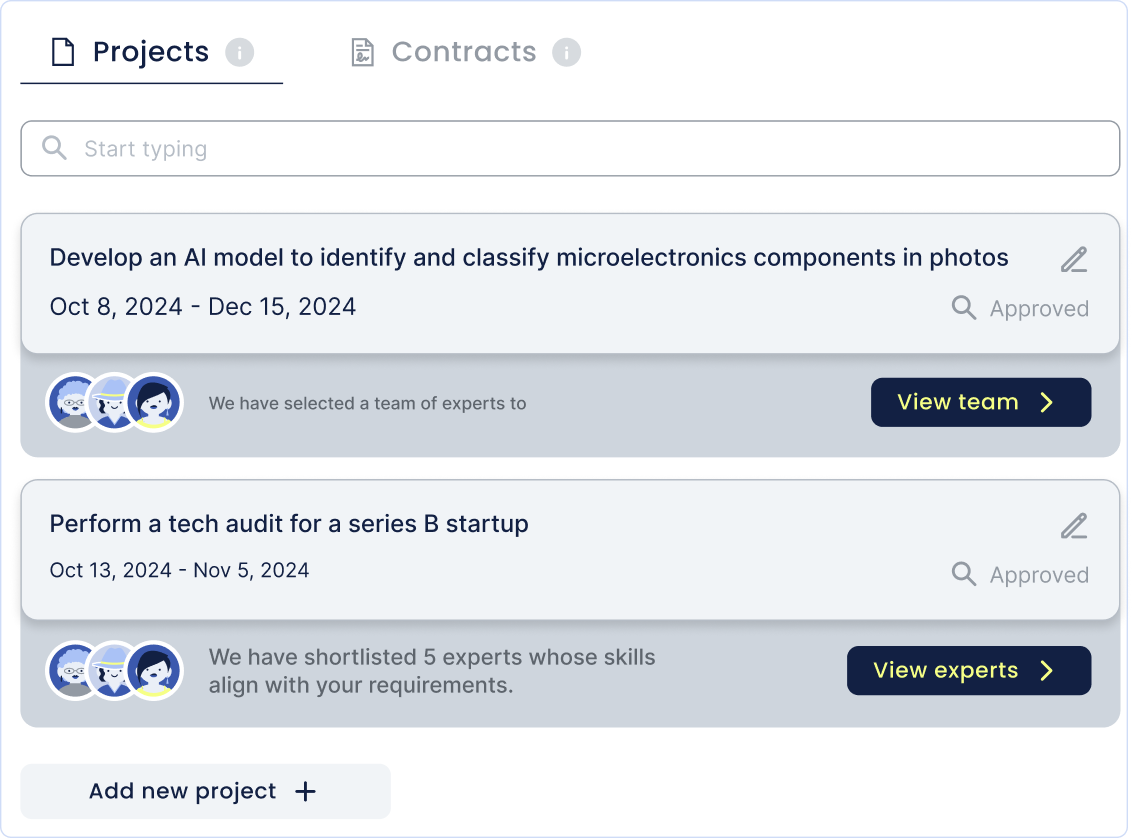Click the search magnifier in the search bar
This screenshot has height=838, width=1133.
(55, 149)
